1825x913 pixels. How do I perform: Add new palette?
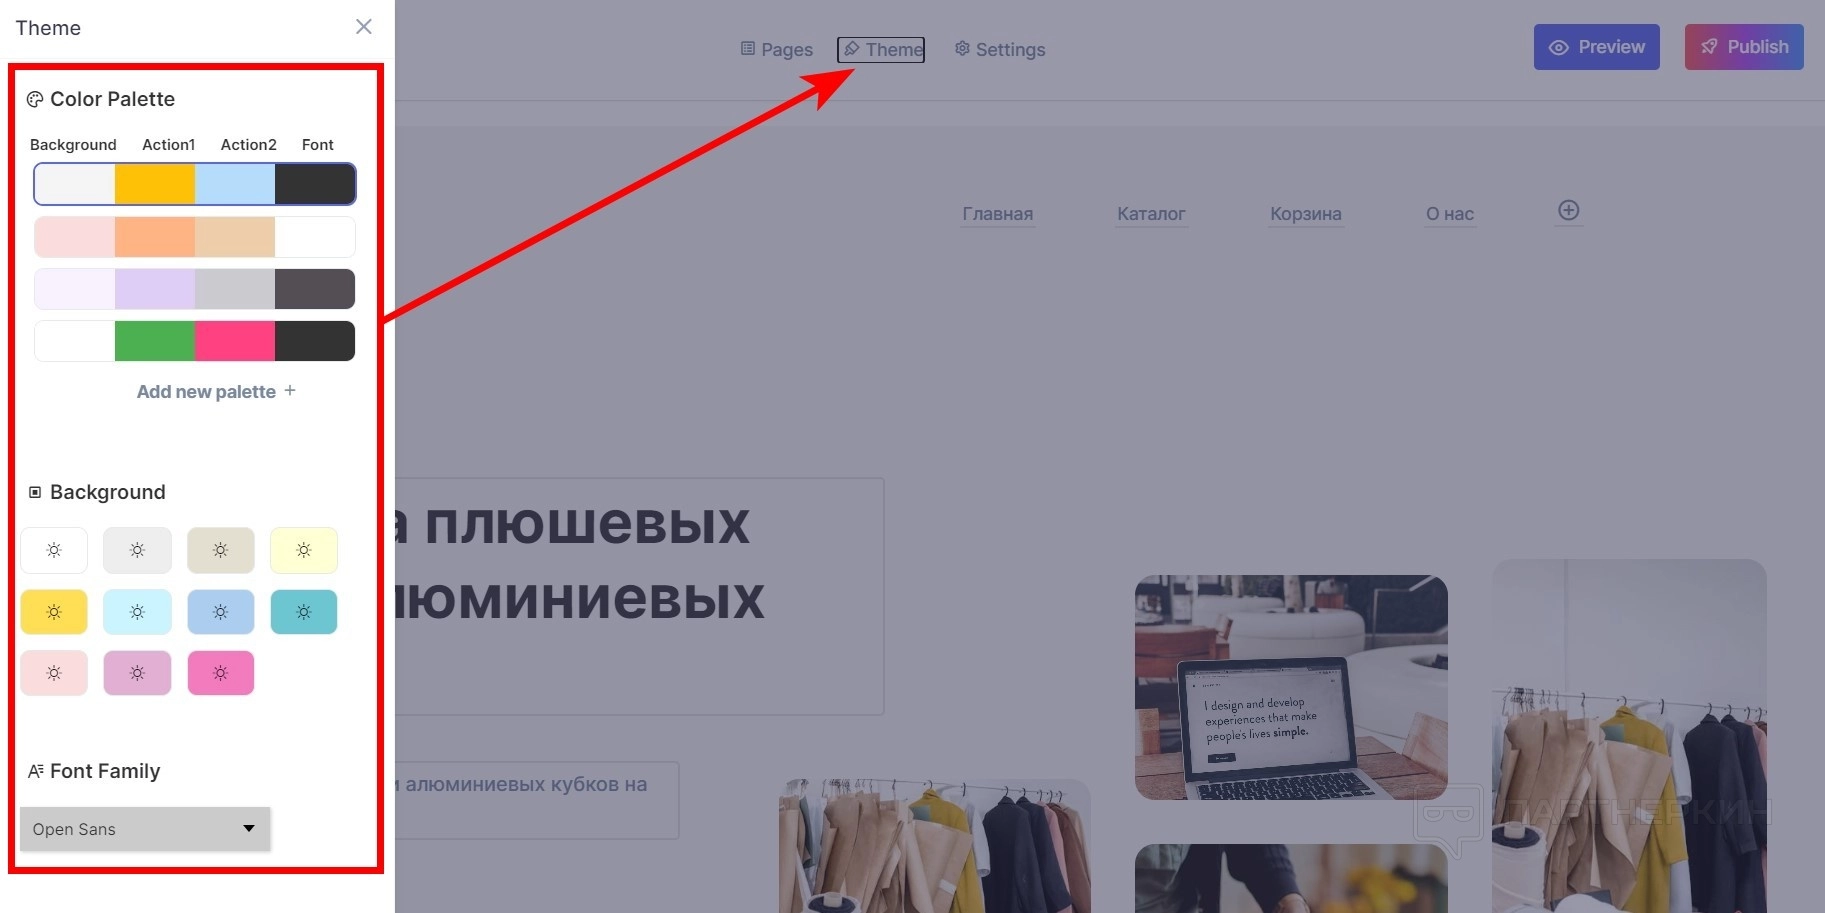216,392
